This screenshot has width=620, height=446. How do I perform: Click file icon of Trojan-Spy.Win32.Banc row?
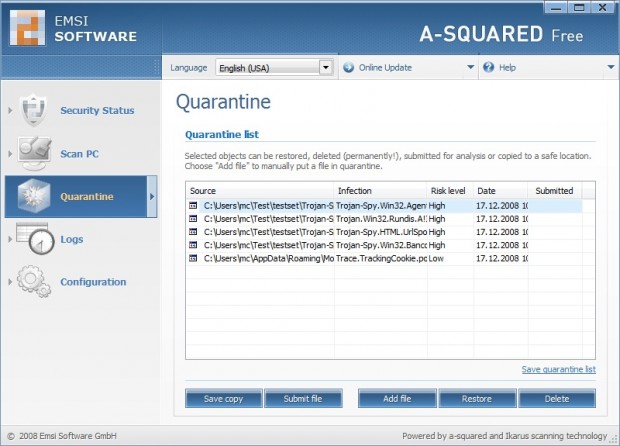[193, 245]
